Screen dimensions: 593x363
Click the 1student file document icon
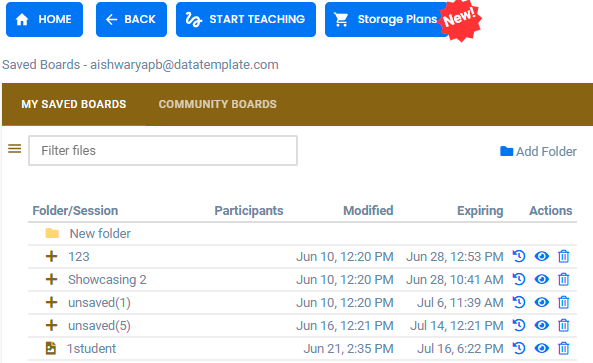(x=51, y=348)
